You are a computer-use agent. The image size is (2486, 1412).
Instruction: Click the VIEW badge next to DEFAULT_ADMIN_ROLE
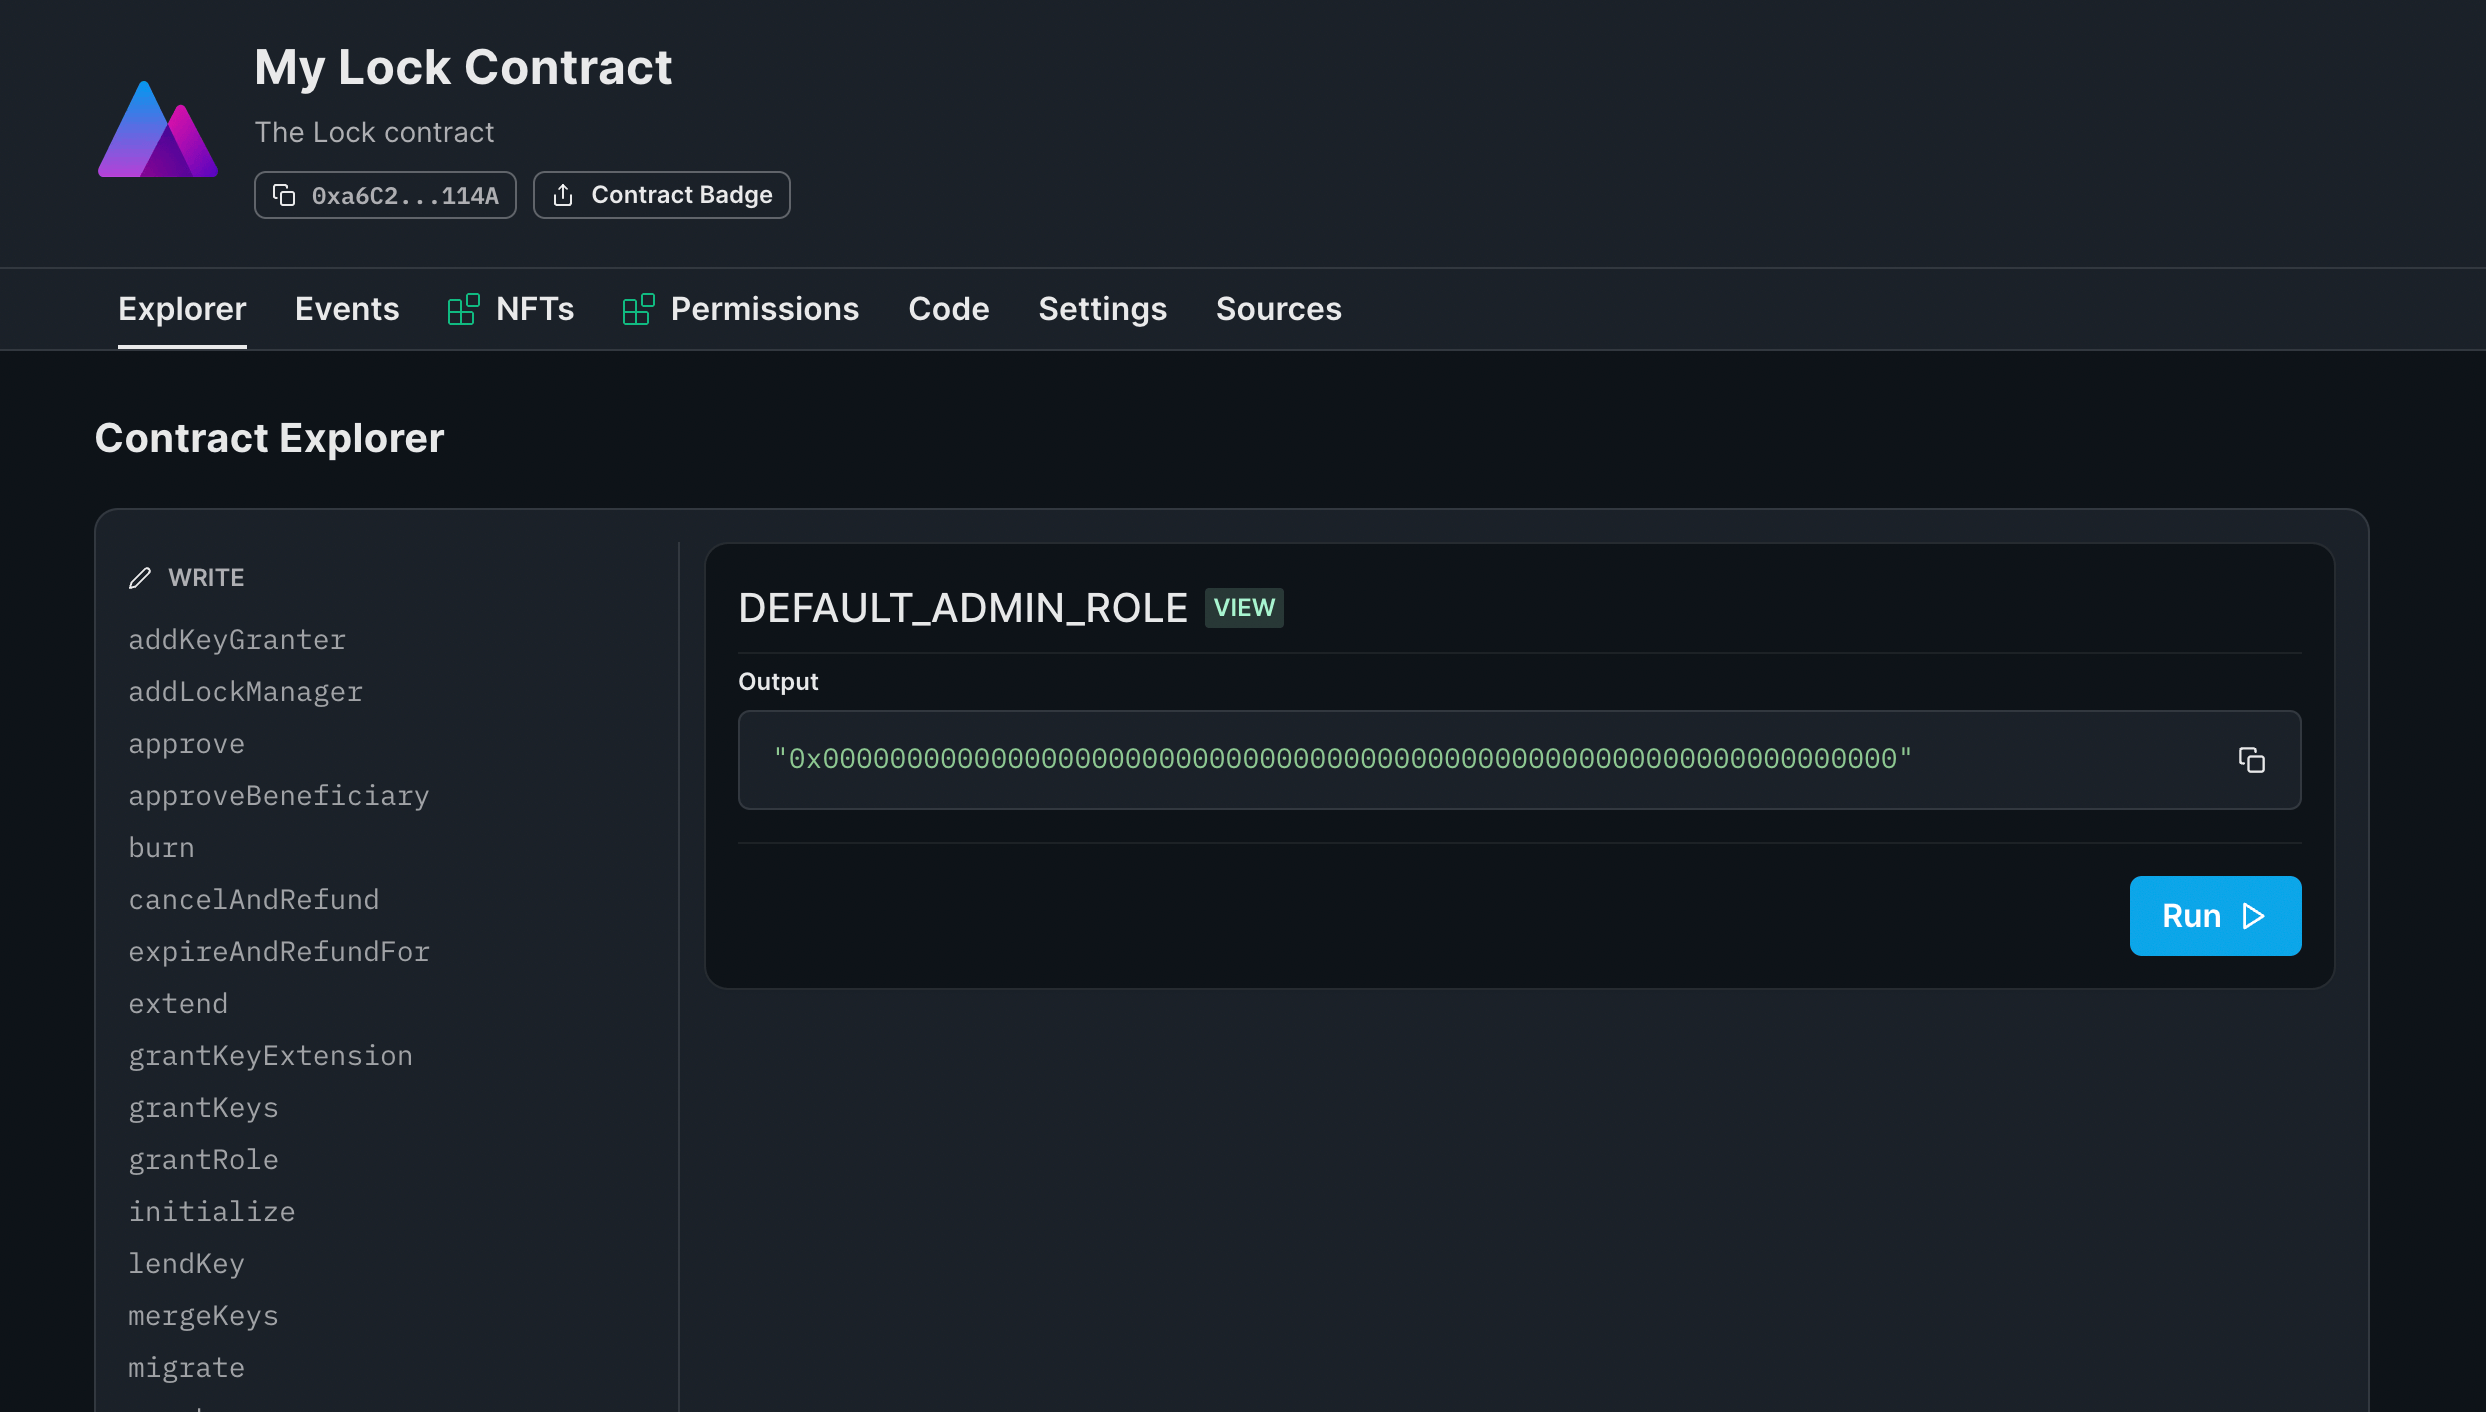(1243, 607)
